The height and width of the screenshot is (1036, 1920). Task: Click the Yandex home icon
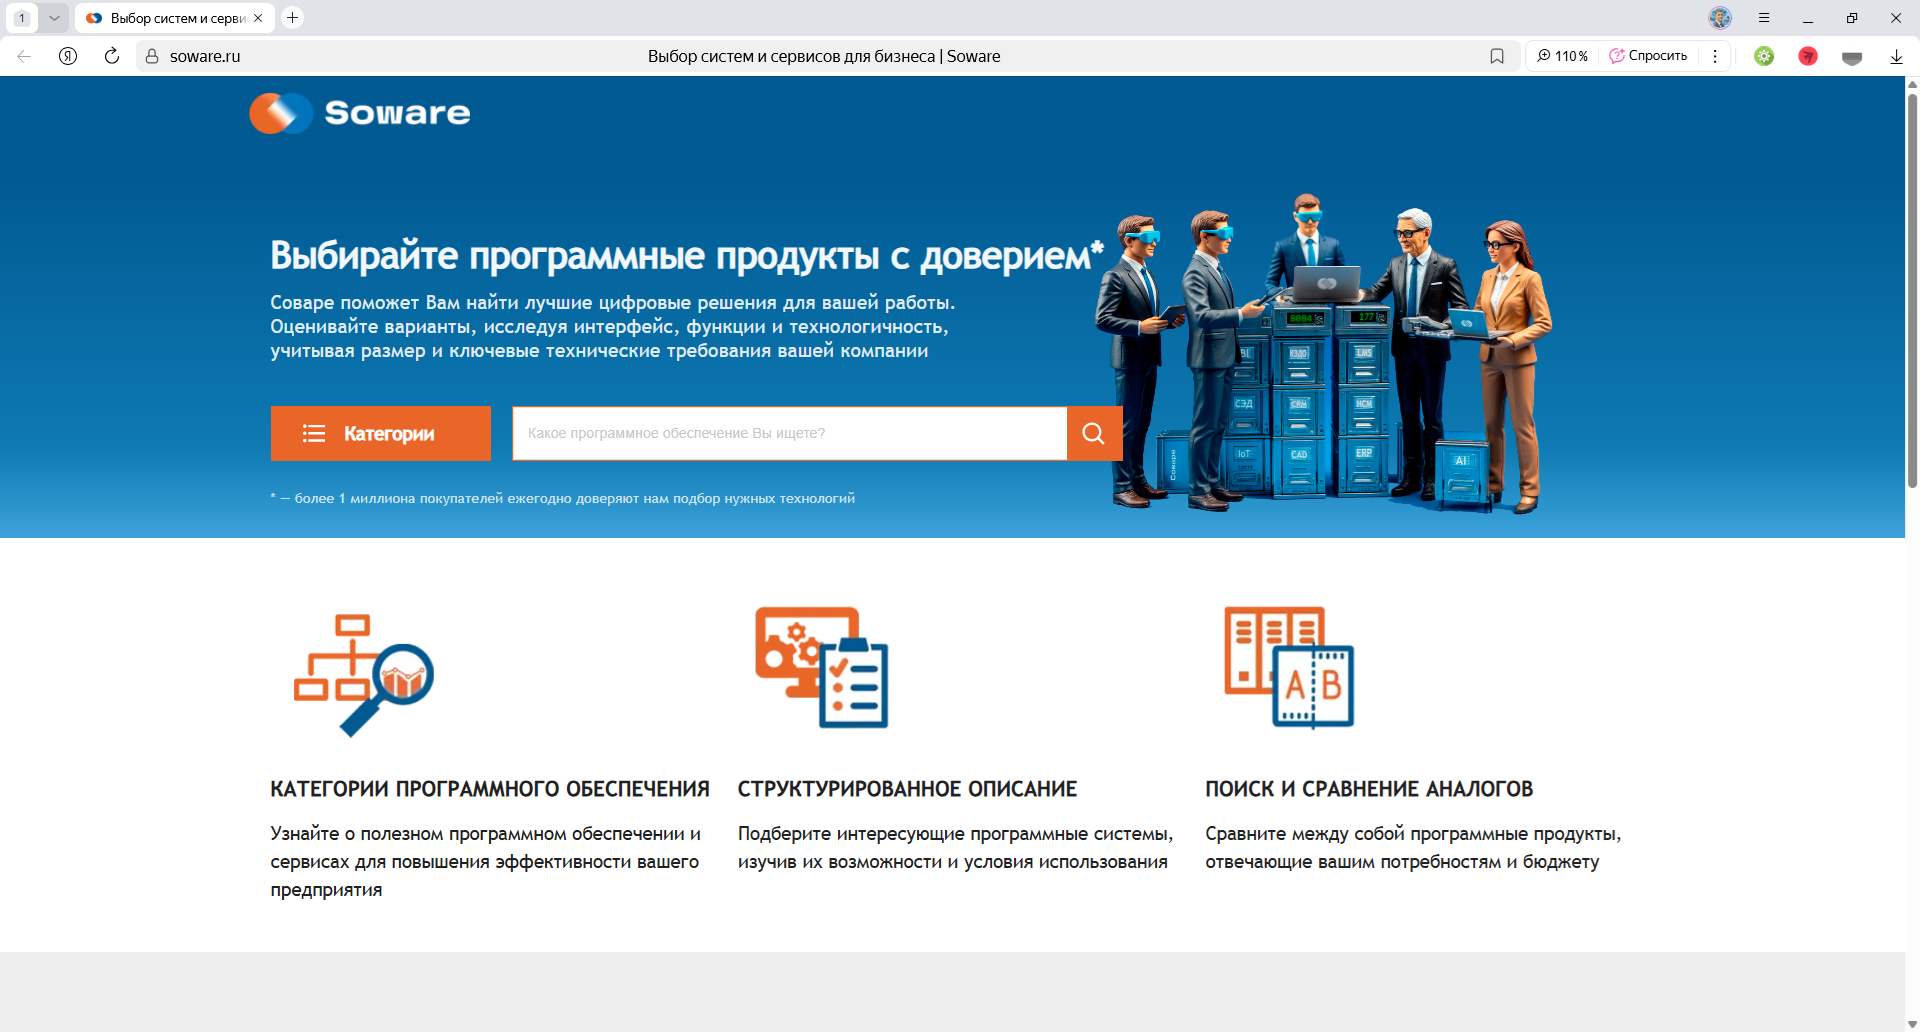[68, 56]
